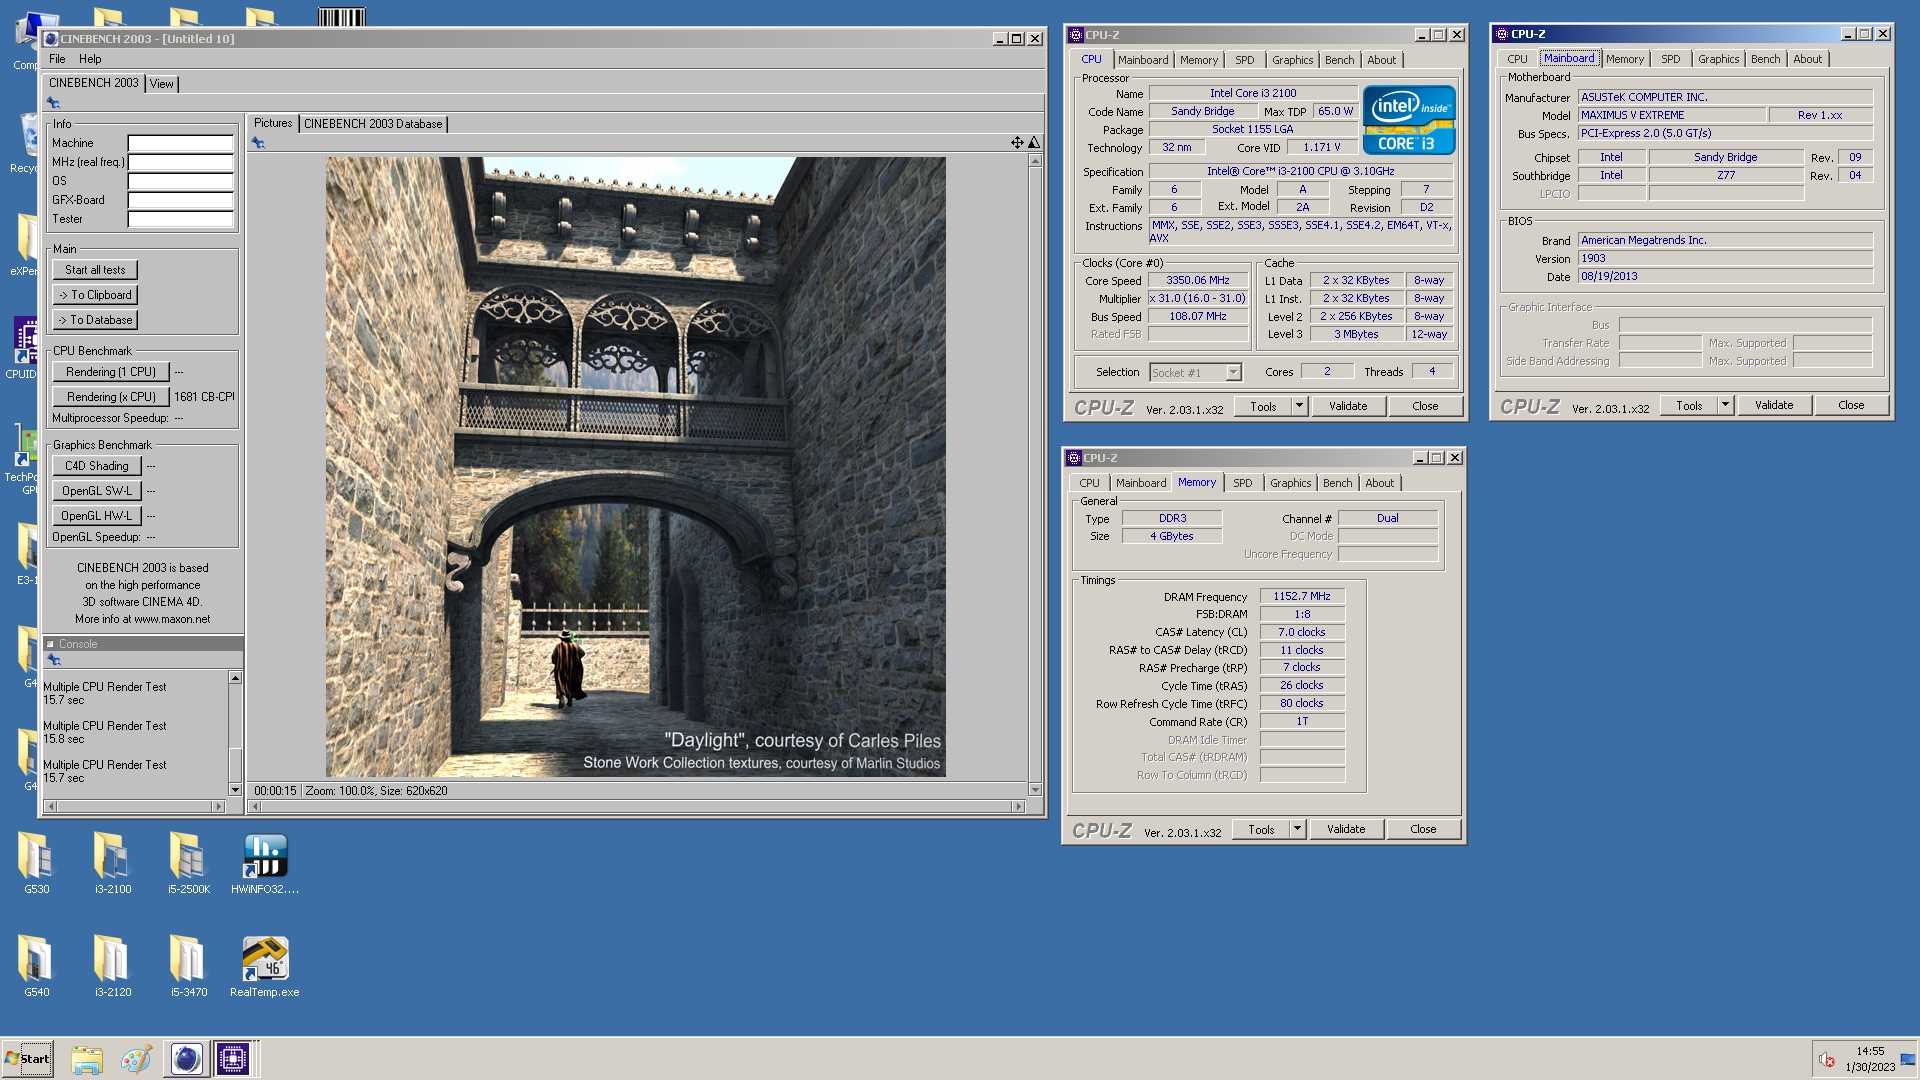Run the C4D Shading benchmark
The height and width of the screenshot is (1080, 1920).
[x=97, y=466]
